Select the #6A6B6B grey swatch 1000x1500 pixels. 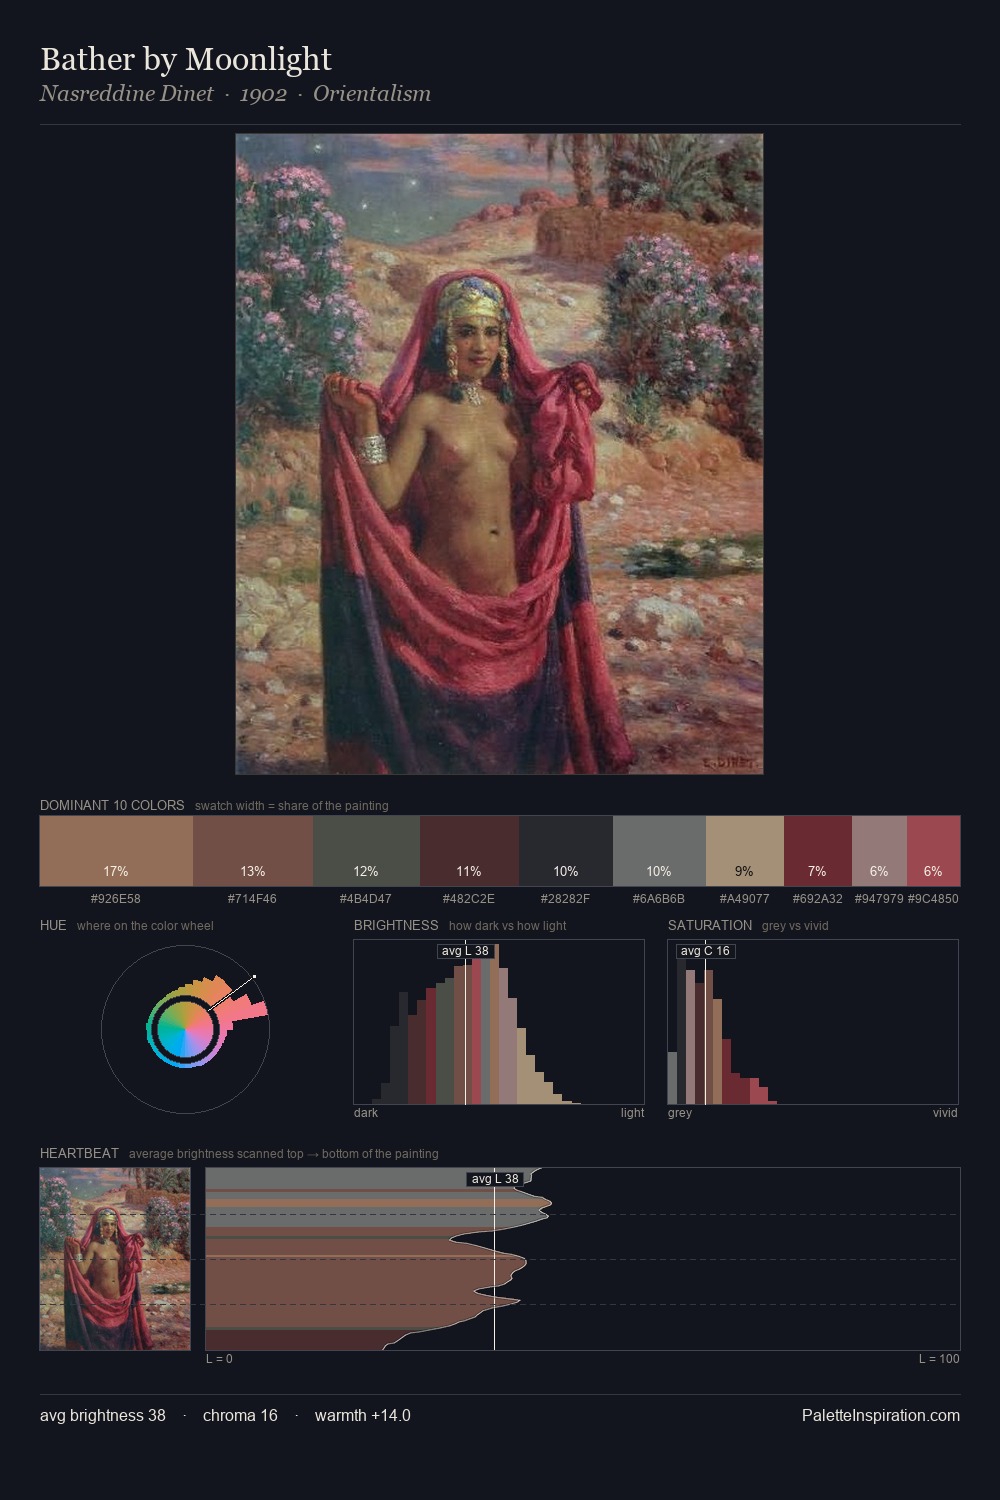(x=659, y=851)
